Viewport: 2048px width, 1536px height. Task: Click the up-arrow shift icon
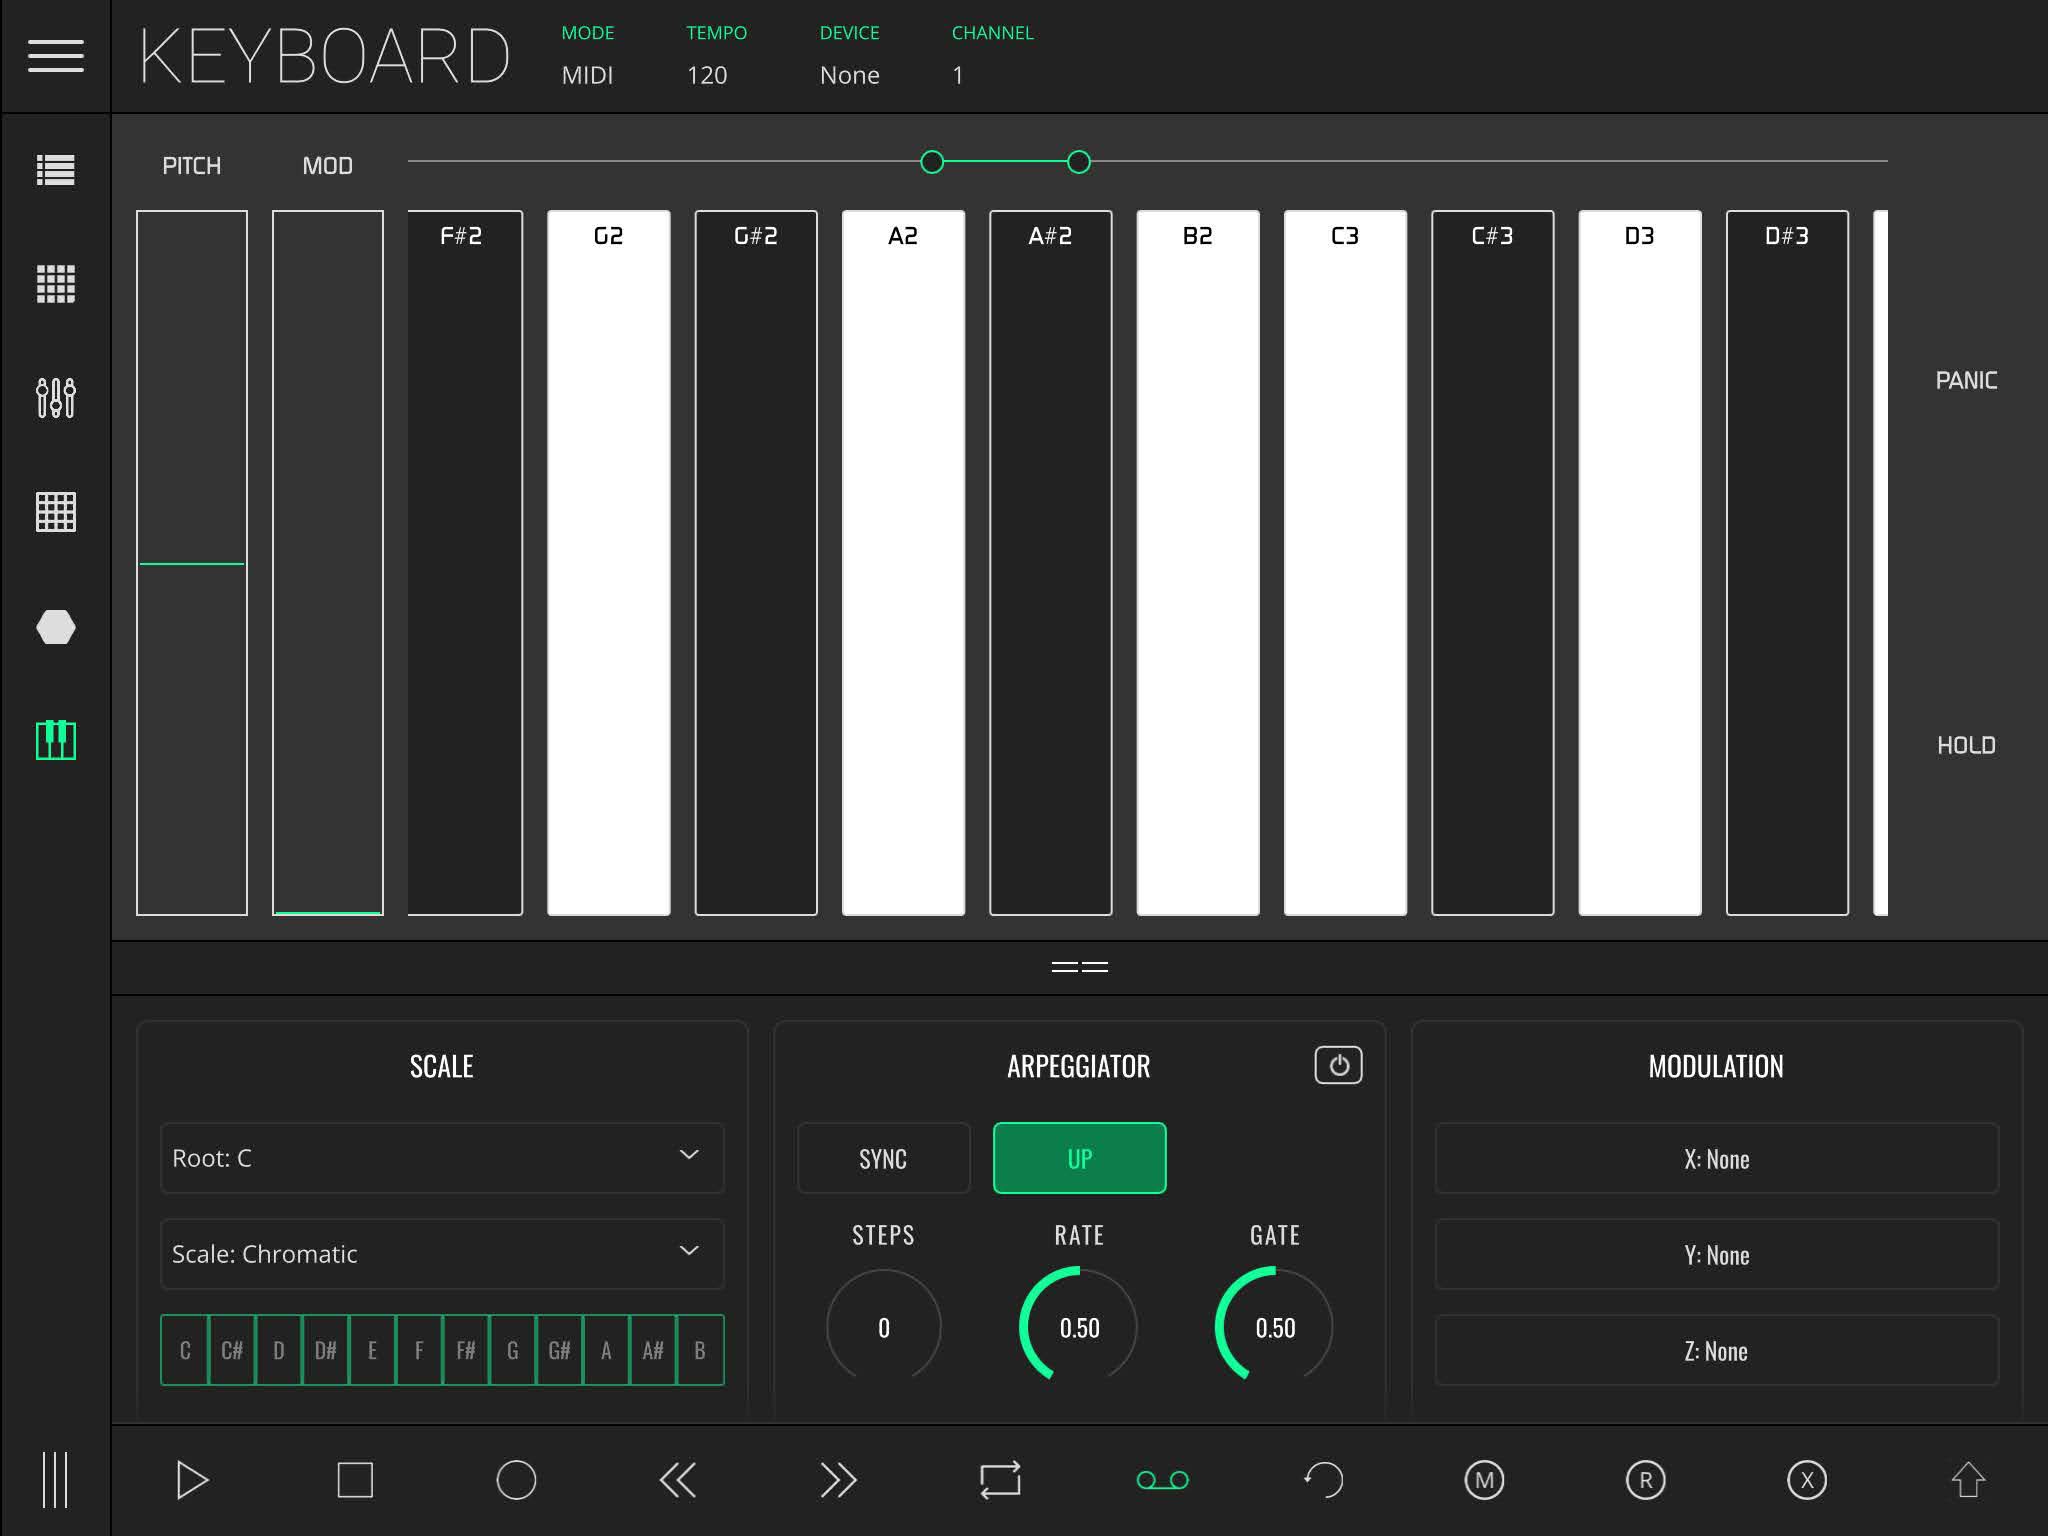pyautogui.click(x=1968, y=1480)
